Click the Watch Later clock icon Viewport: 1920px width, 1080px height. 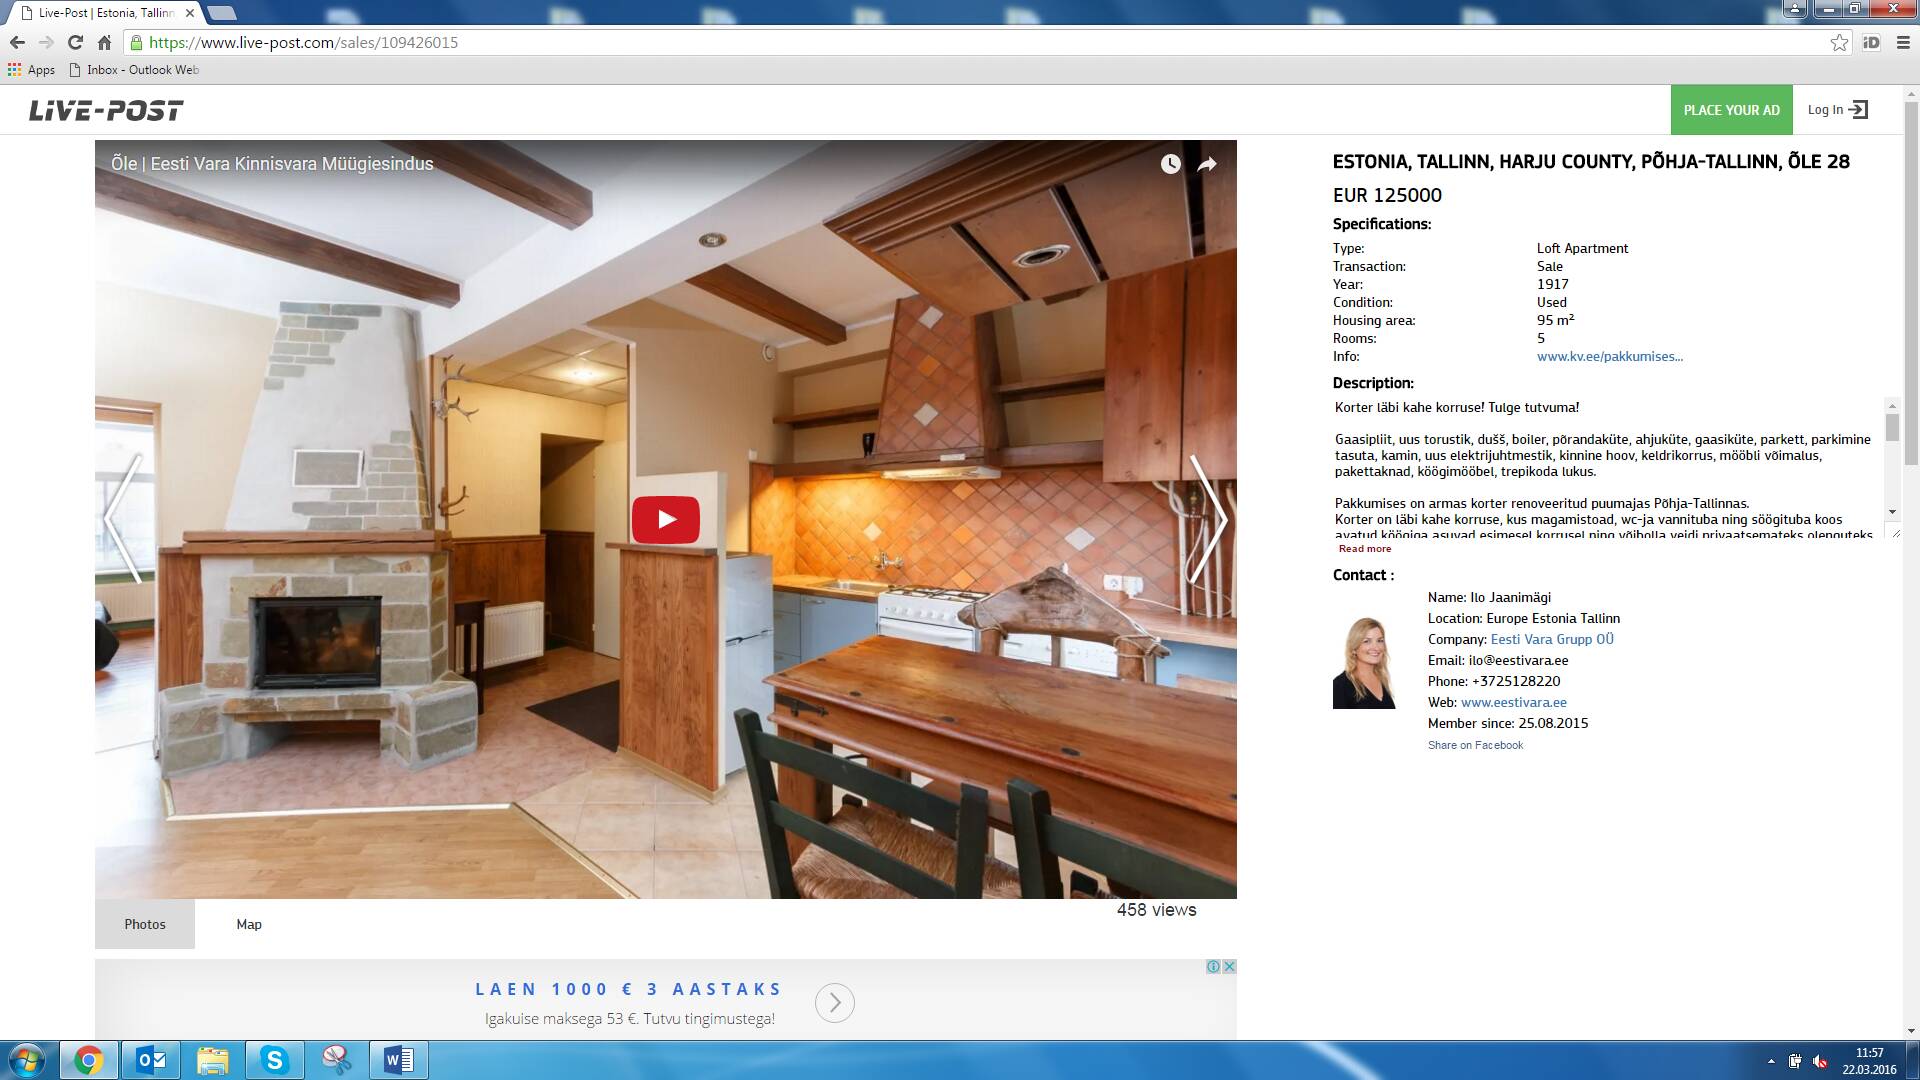tap(1170, 164)
